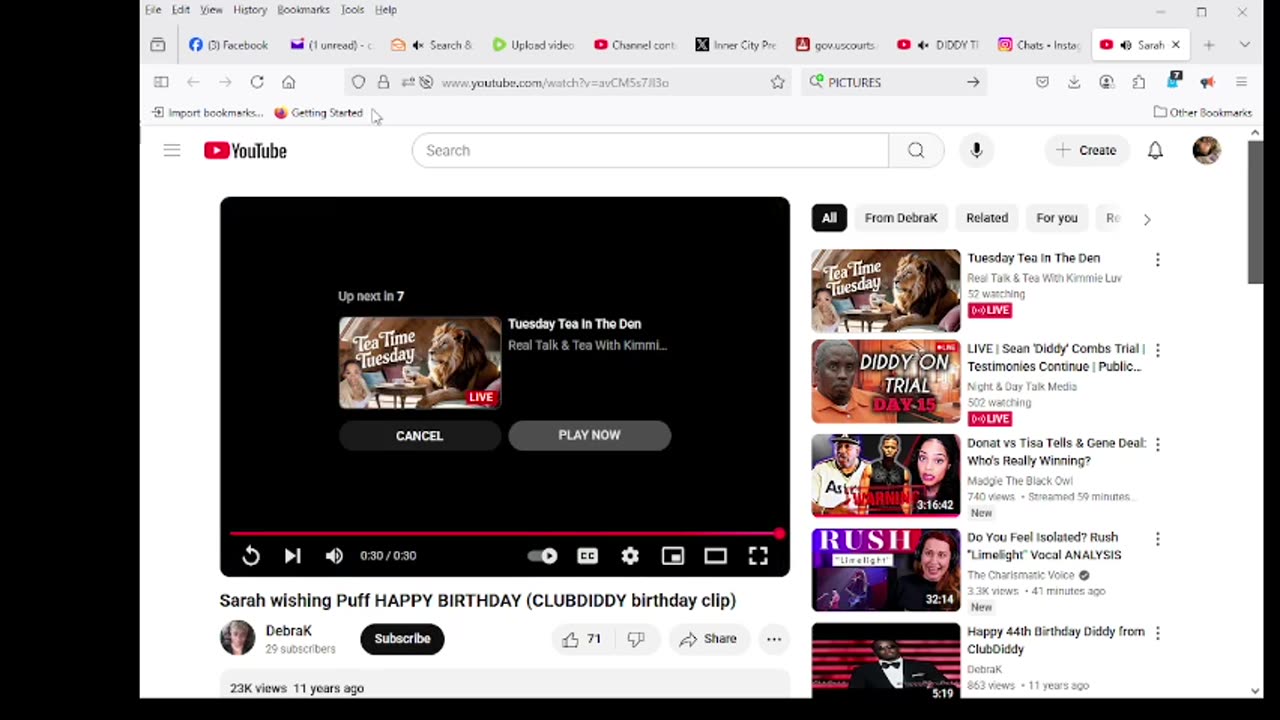Open options for Donat vs Tisa Tells video
Viewport: 1280px width, 720px height.
(1158, 445)
